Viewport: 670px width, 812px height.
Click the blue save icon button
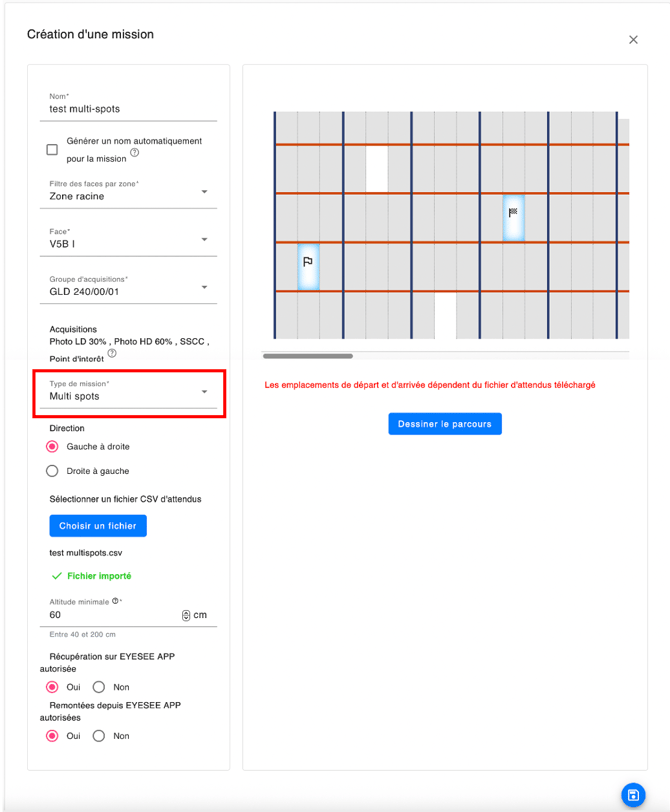point(633,795)
